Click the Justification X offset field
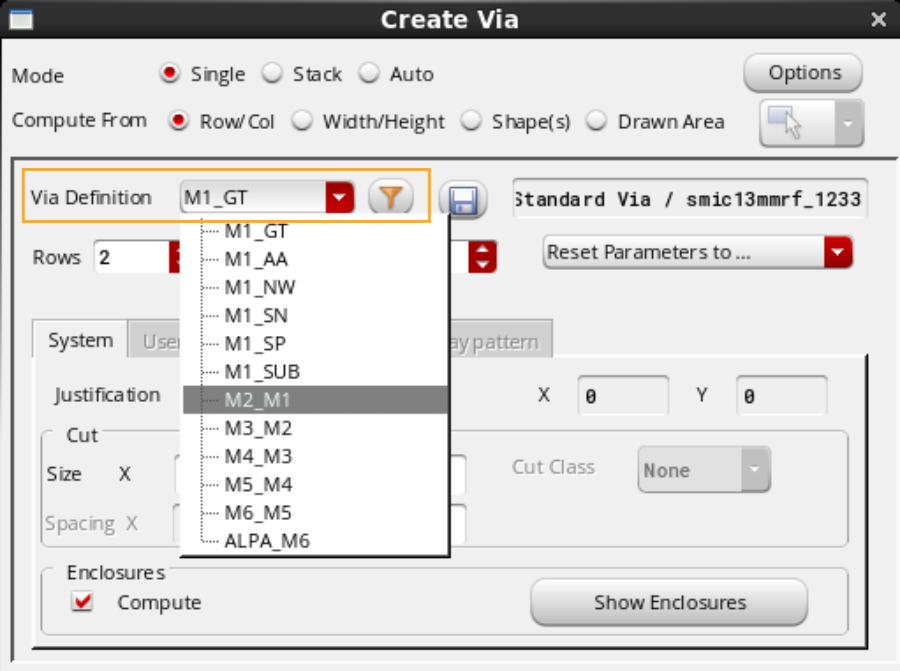The image size is (900, 671). click(623, 396)
